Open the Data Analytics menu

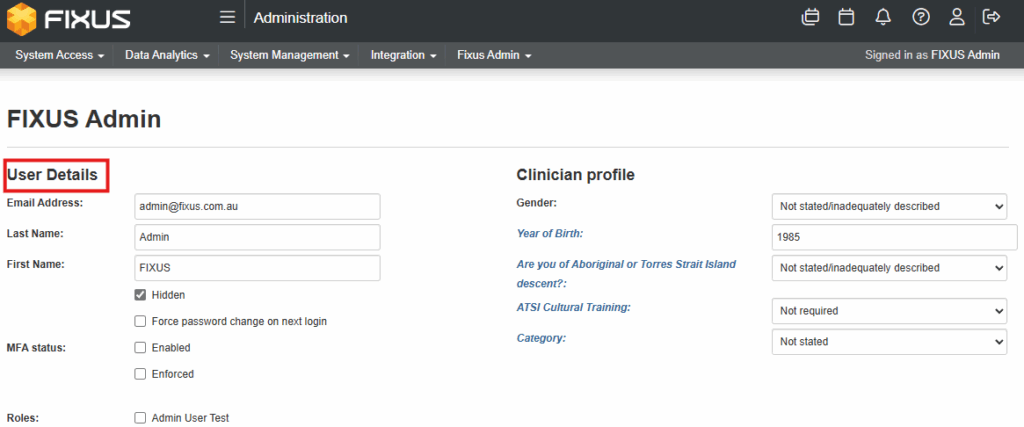[167, 55]
